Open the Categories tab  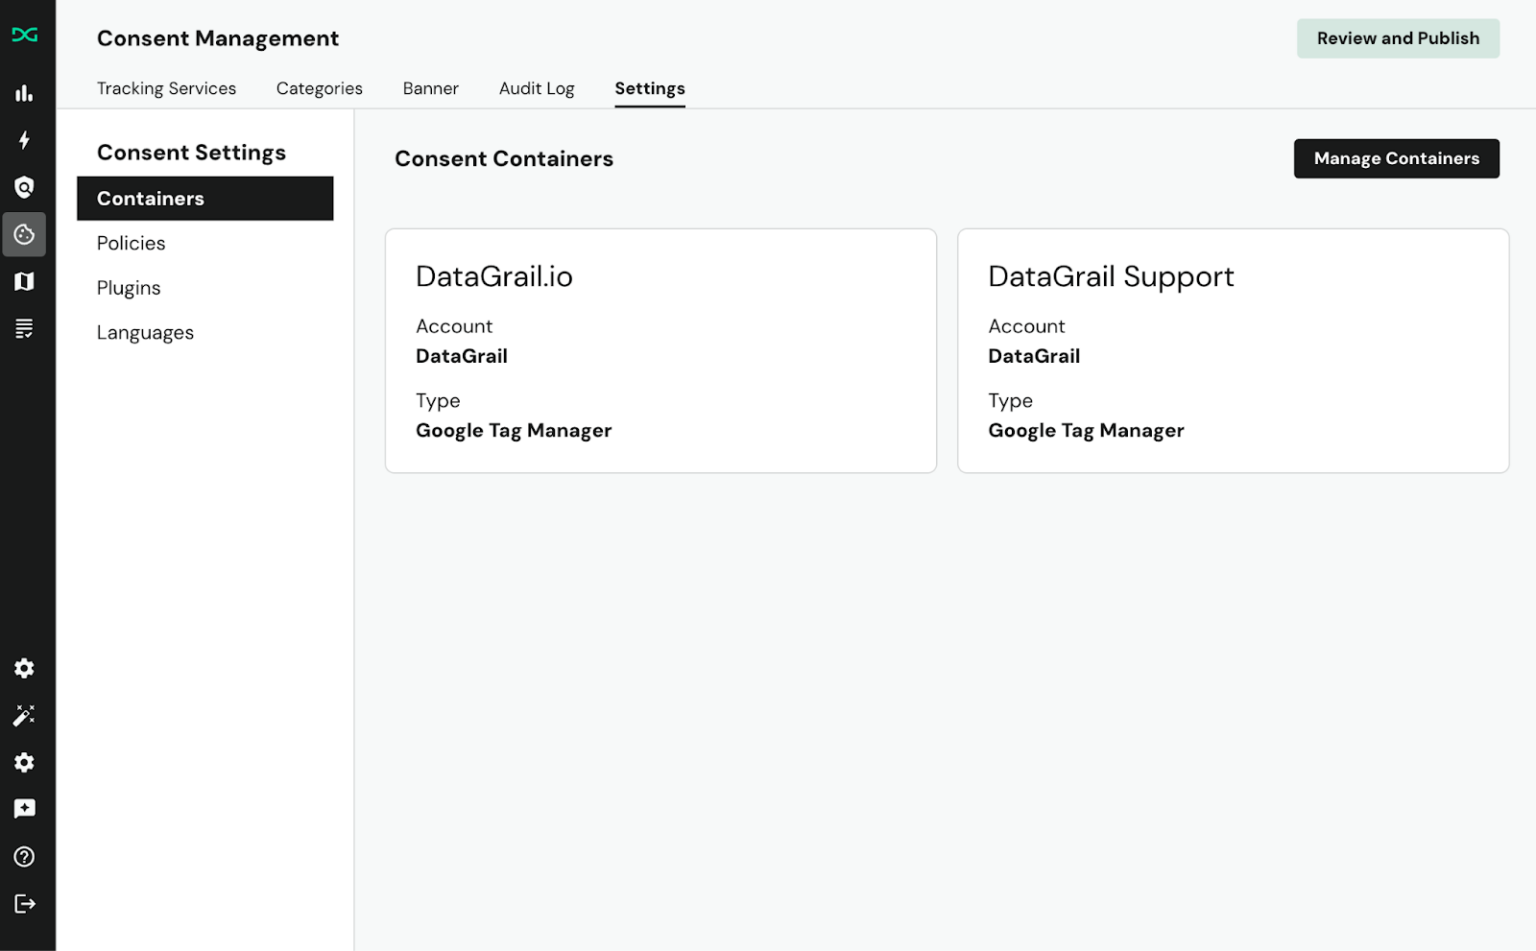[x=319, y=89]
